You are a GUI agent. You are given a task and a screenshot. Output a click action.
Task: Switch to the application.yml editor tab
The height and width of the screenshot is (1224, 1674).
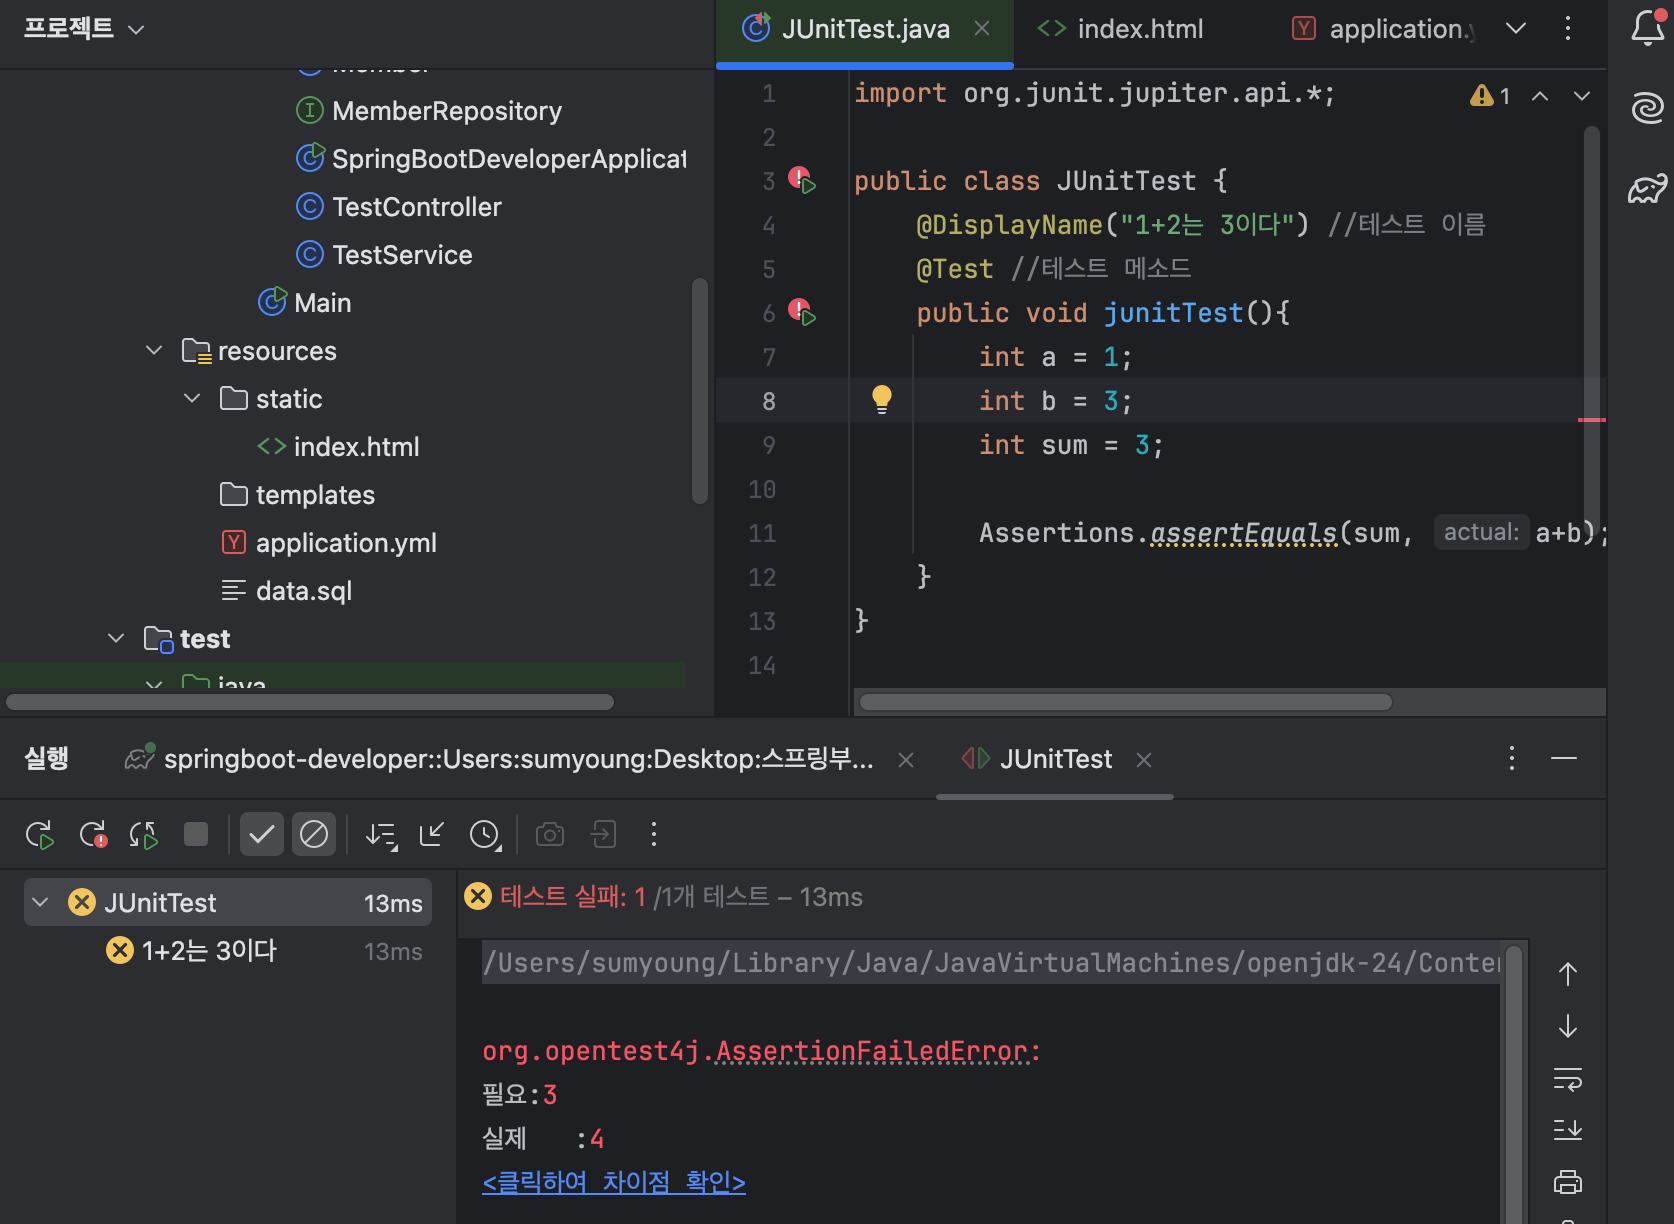click(x=1384, y=29)
